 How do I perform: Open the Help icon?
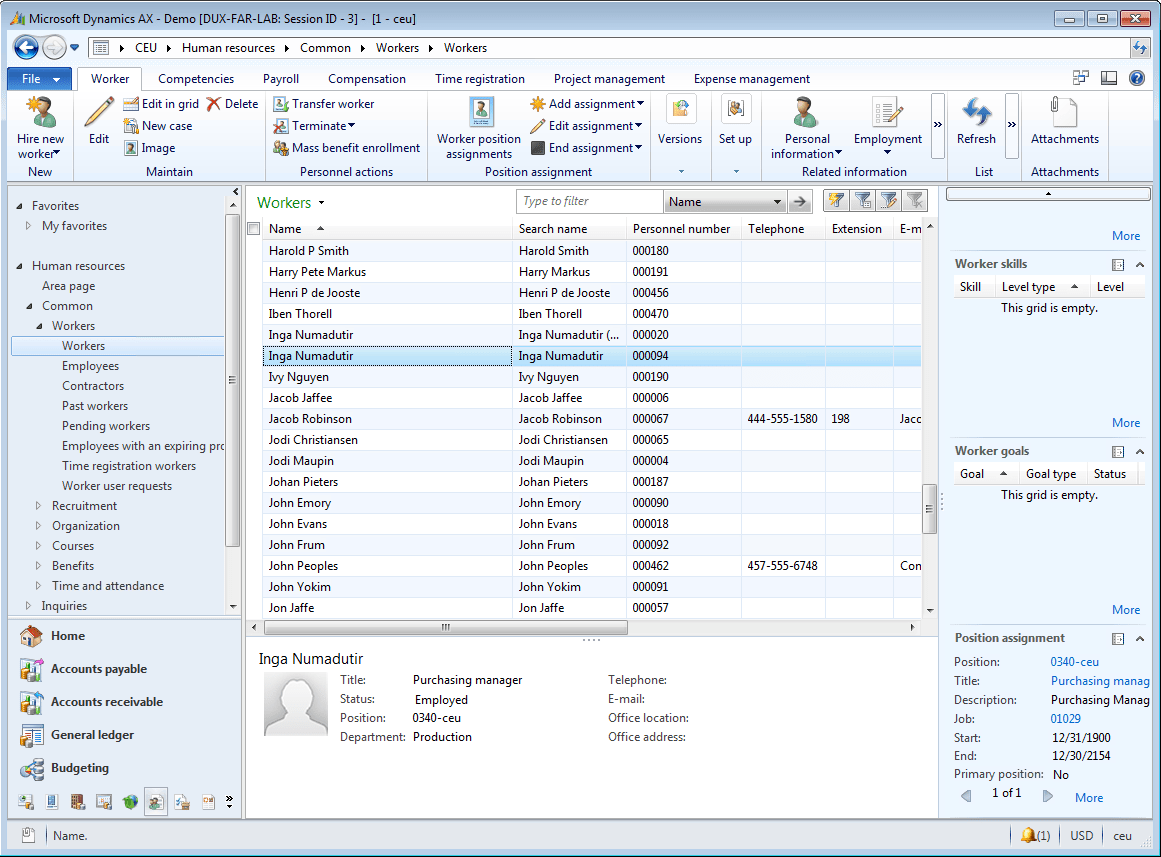(x=1137, y=78)
